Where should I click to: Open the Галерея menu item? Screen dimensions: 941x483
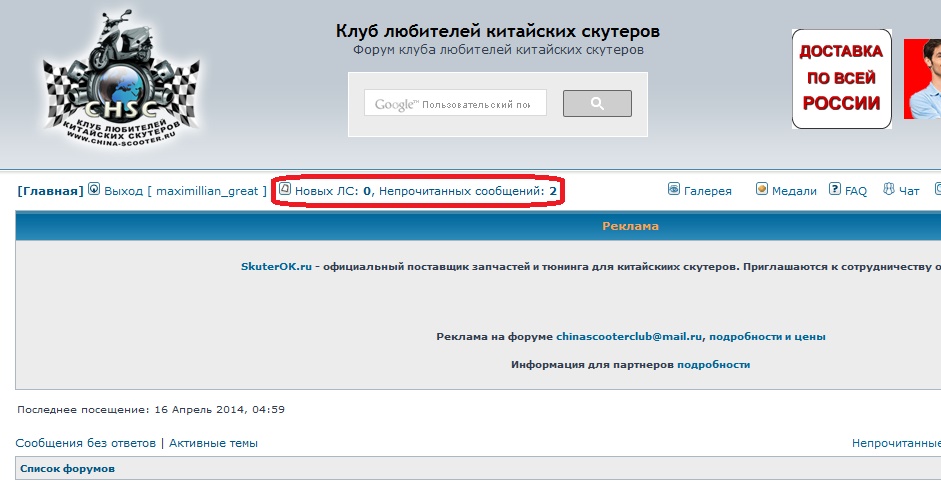(x=709, y=191)
